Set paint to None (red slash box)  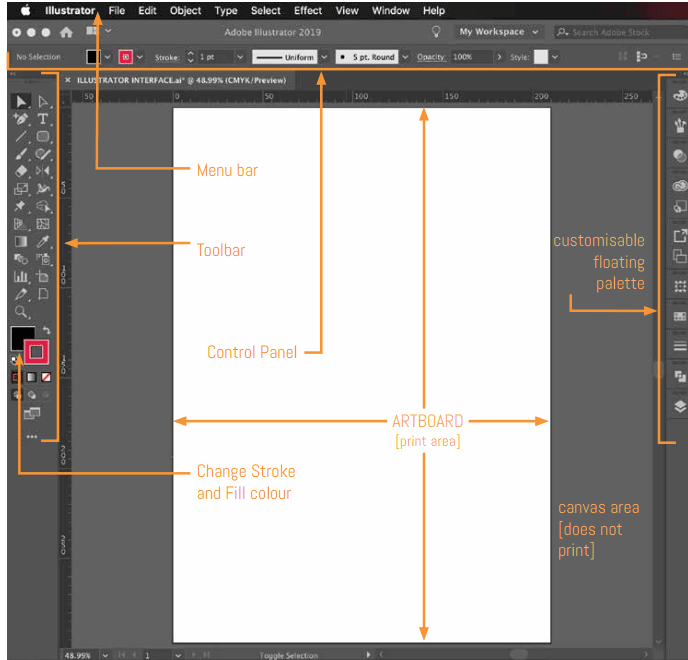(x=45, y=377)
